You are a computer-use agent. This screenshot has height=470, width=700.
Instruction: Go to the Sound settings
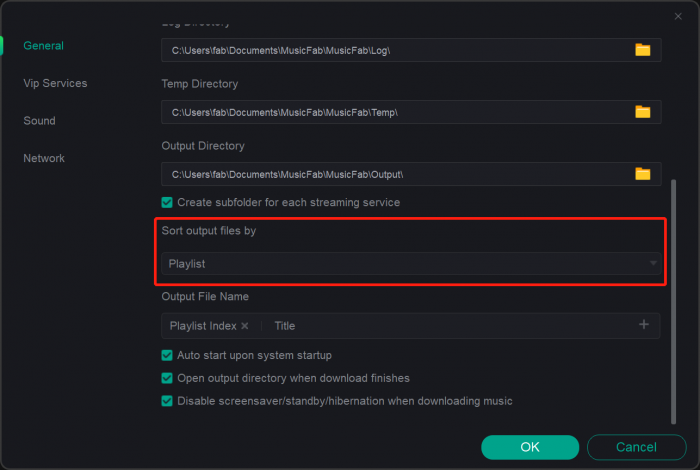[40, 121]
